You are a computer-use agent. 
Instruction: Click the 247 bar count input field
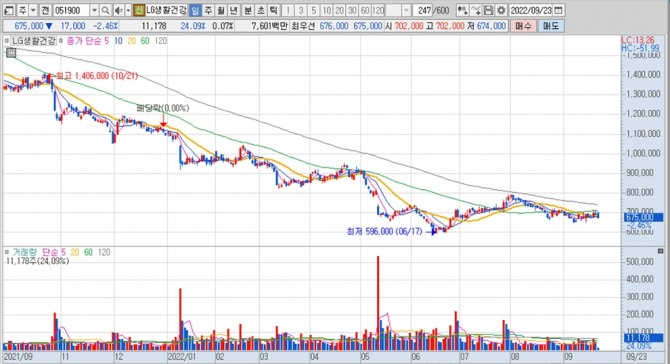[423, 10]
